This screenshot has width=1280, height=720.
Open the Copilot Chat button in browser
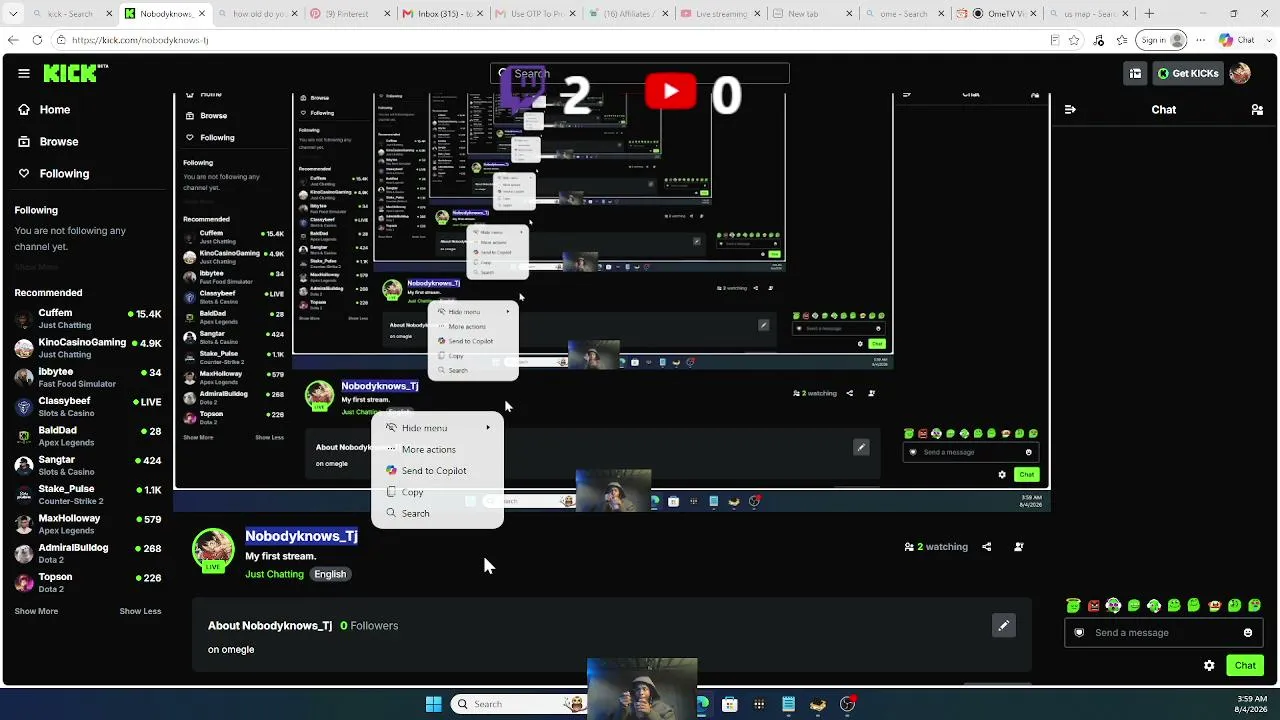1236,40
